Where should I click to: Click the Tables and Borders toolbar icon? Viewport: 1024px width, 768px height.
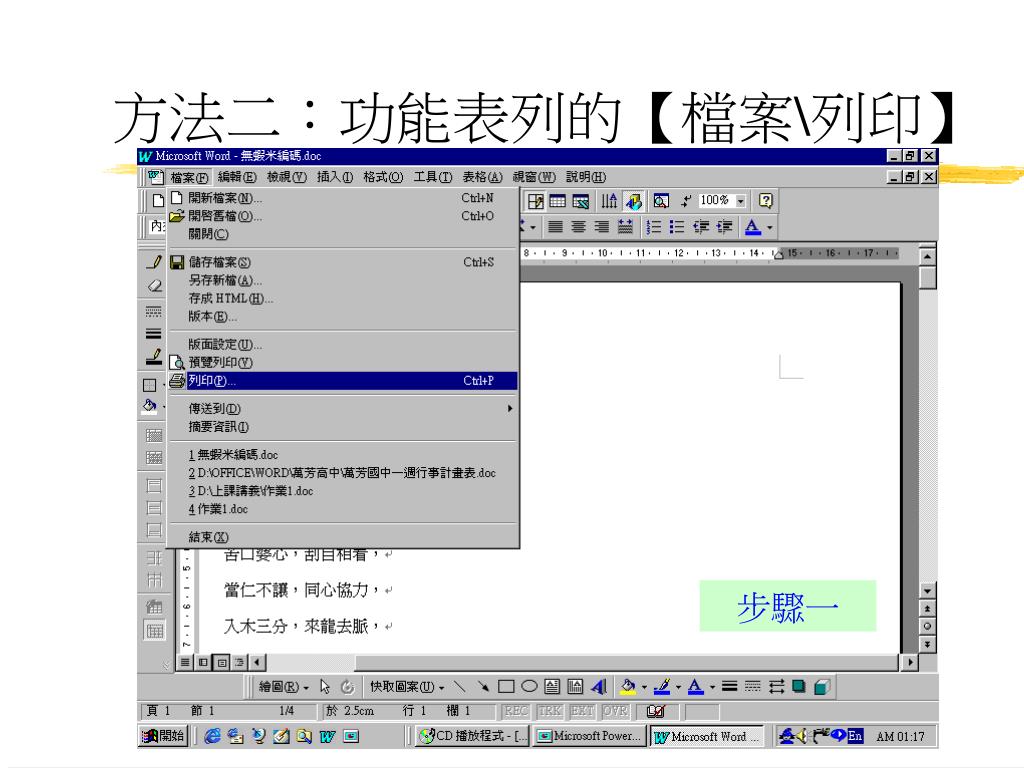point(536,201)
